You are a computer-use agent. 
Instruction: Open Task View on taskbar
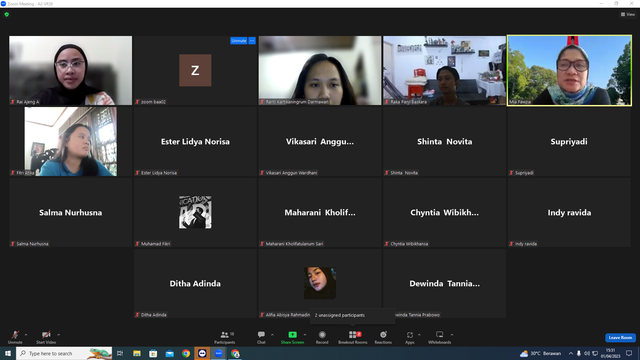[x=120, y=353]
